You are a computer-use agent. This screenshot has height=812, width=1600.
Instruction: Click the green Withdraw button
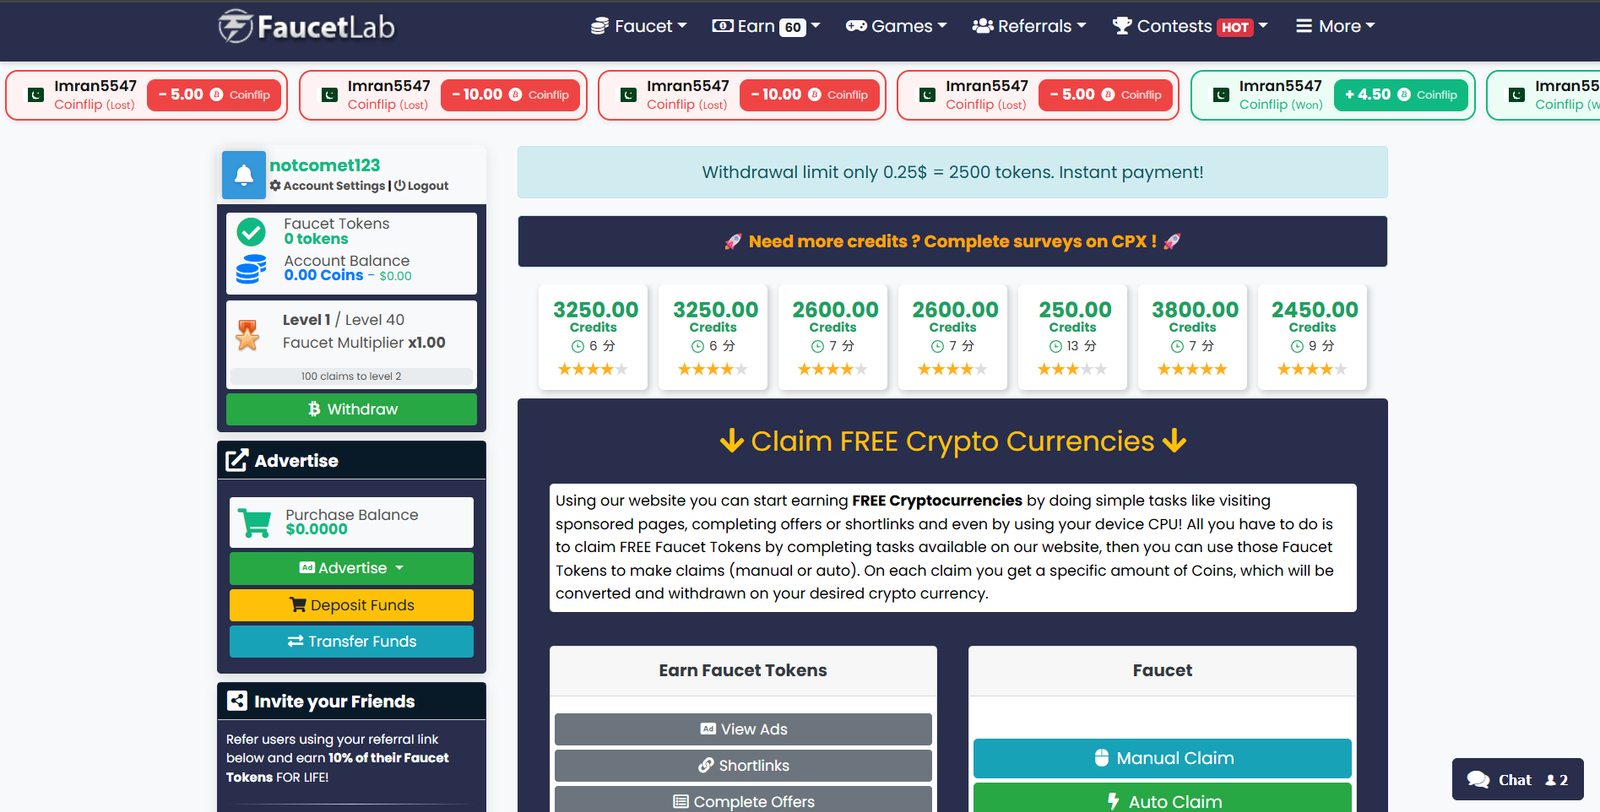[351, 409]
